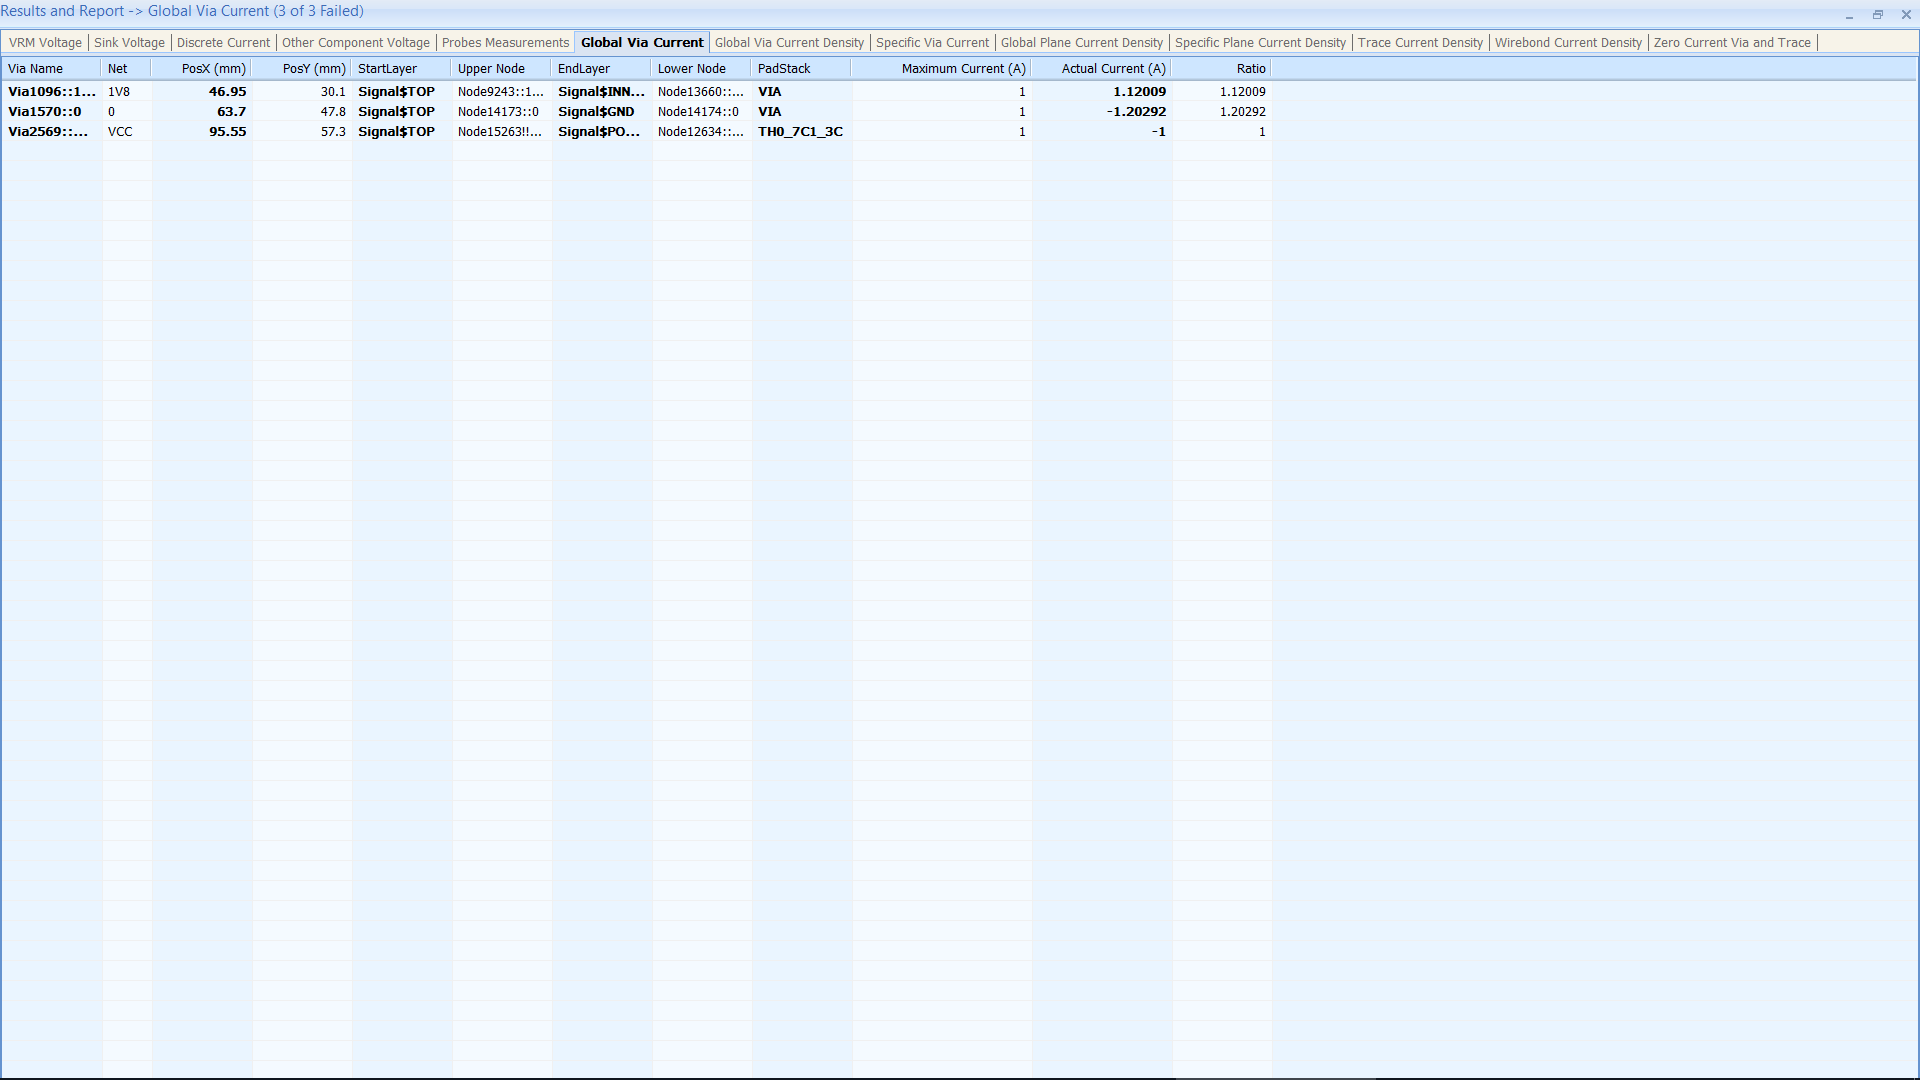The width and height of the screenshot is (1920, 1080).
Task: Select the Discrete Current tab
Action: point(223,43)
